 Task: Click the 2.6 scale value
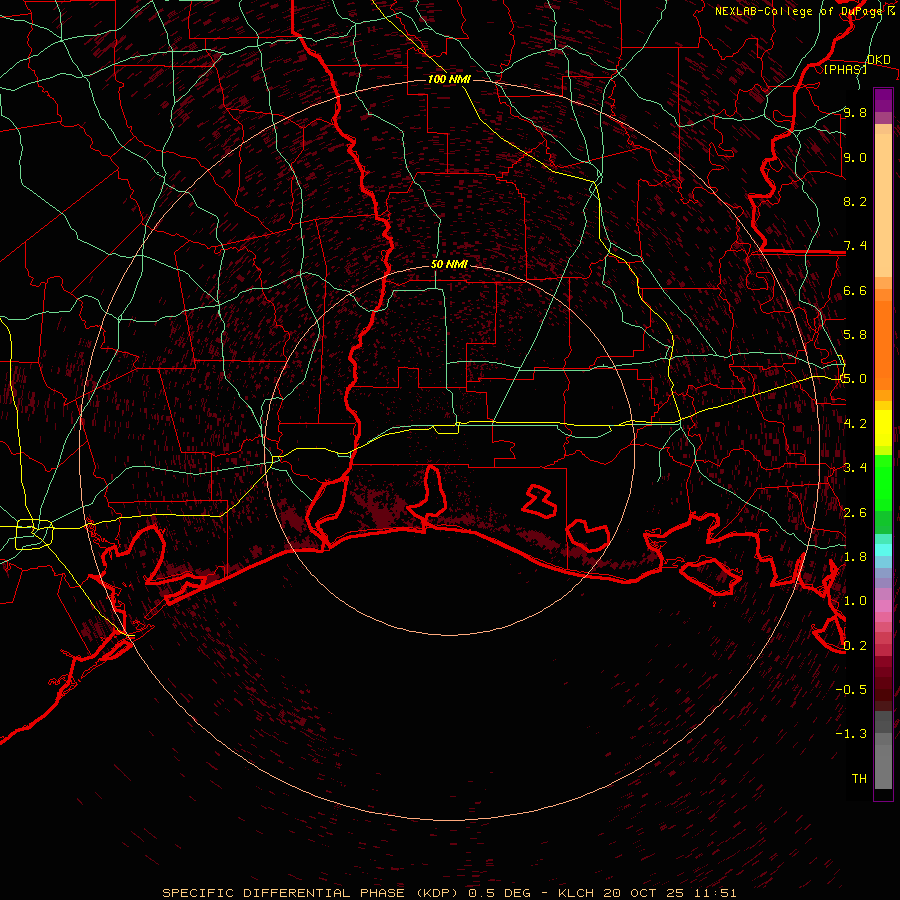(x=855, y=513)
